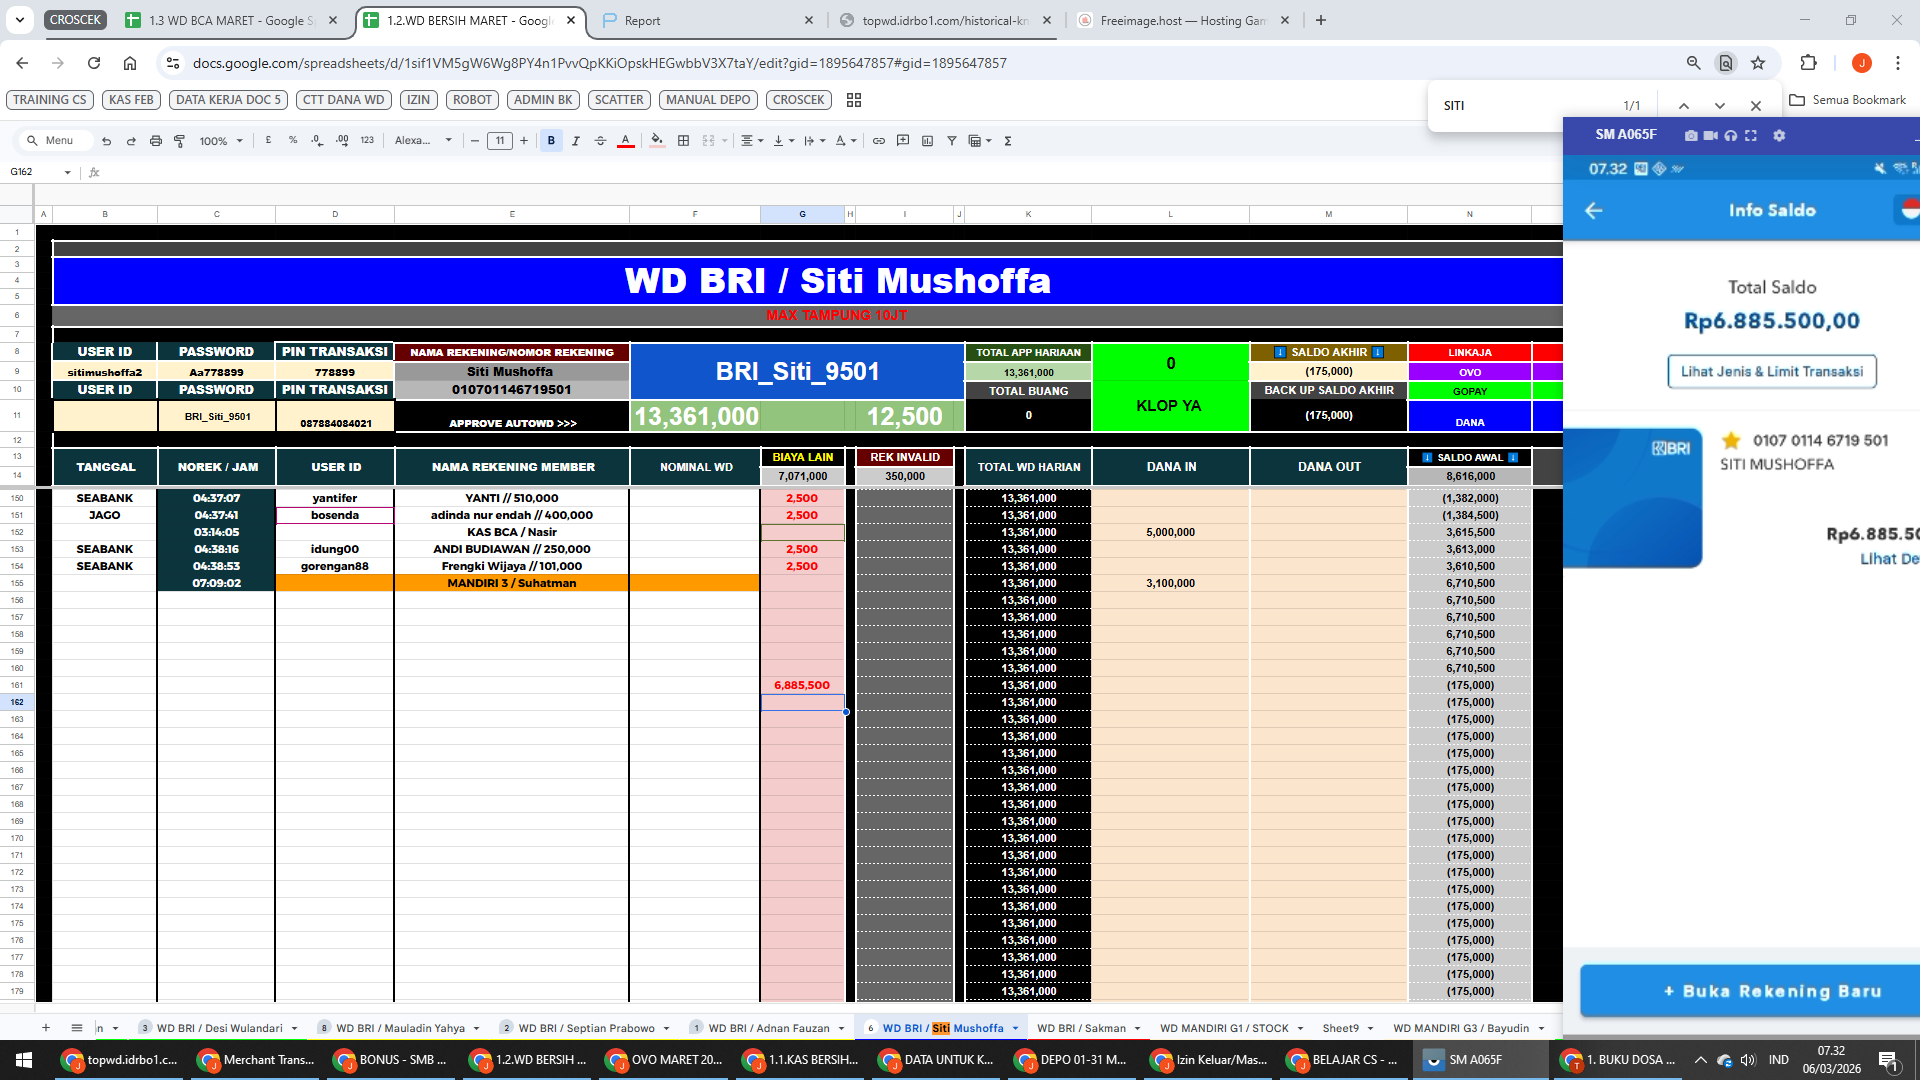Toggle italic formatting
The width and height of the screenshot is (1920, 1080).
pyautogui.click(x=576, y=141)
